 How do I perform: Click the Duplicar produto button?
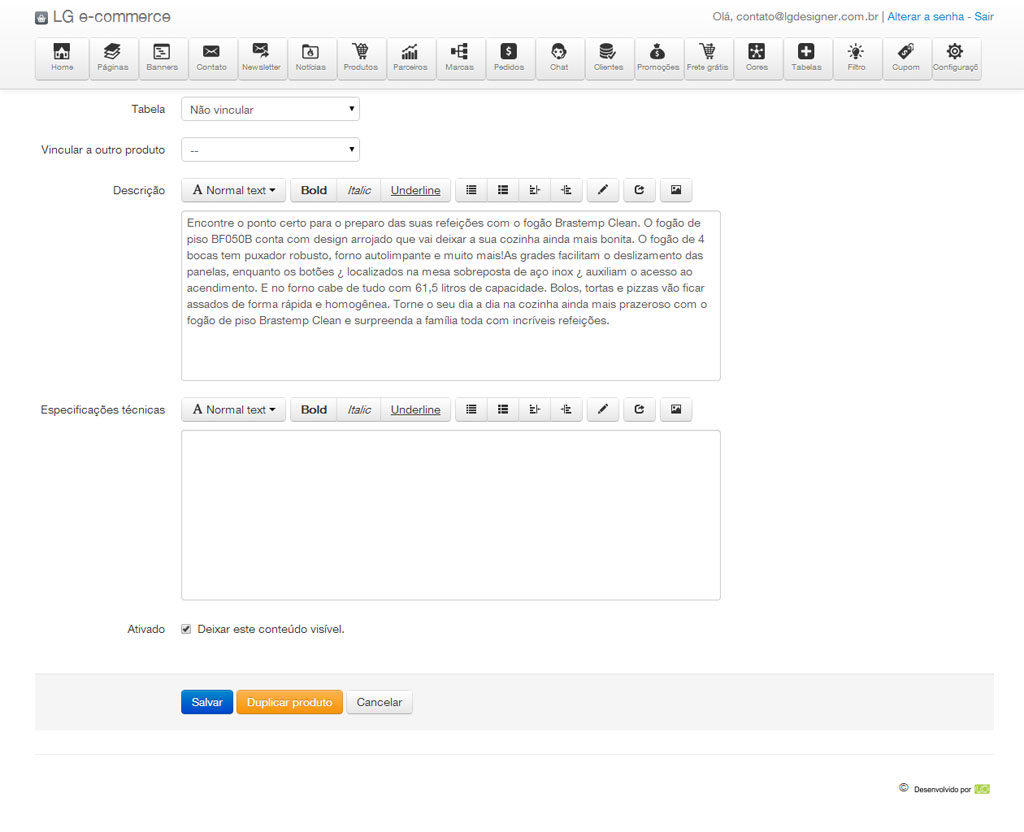pos(289,702)
